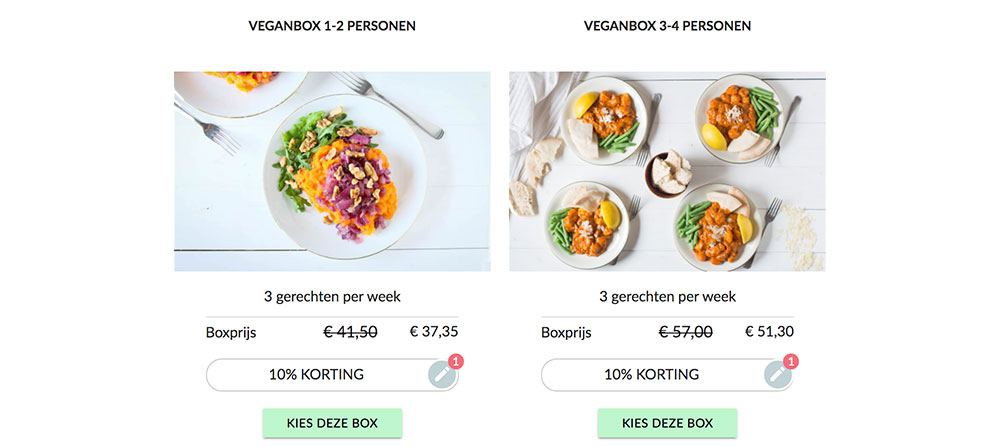Viewport: 1000px width, 447px height.
Task: Choose the Veganbox 1-2 personen with Kies deze box
Action: 332,423
